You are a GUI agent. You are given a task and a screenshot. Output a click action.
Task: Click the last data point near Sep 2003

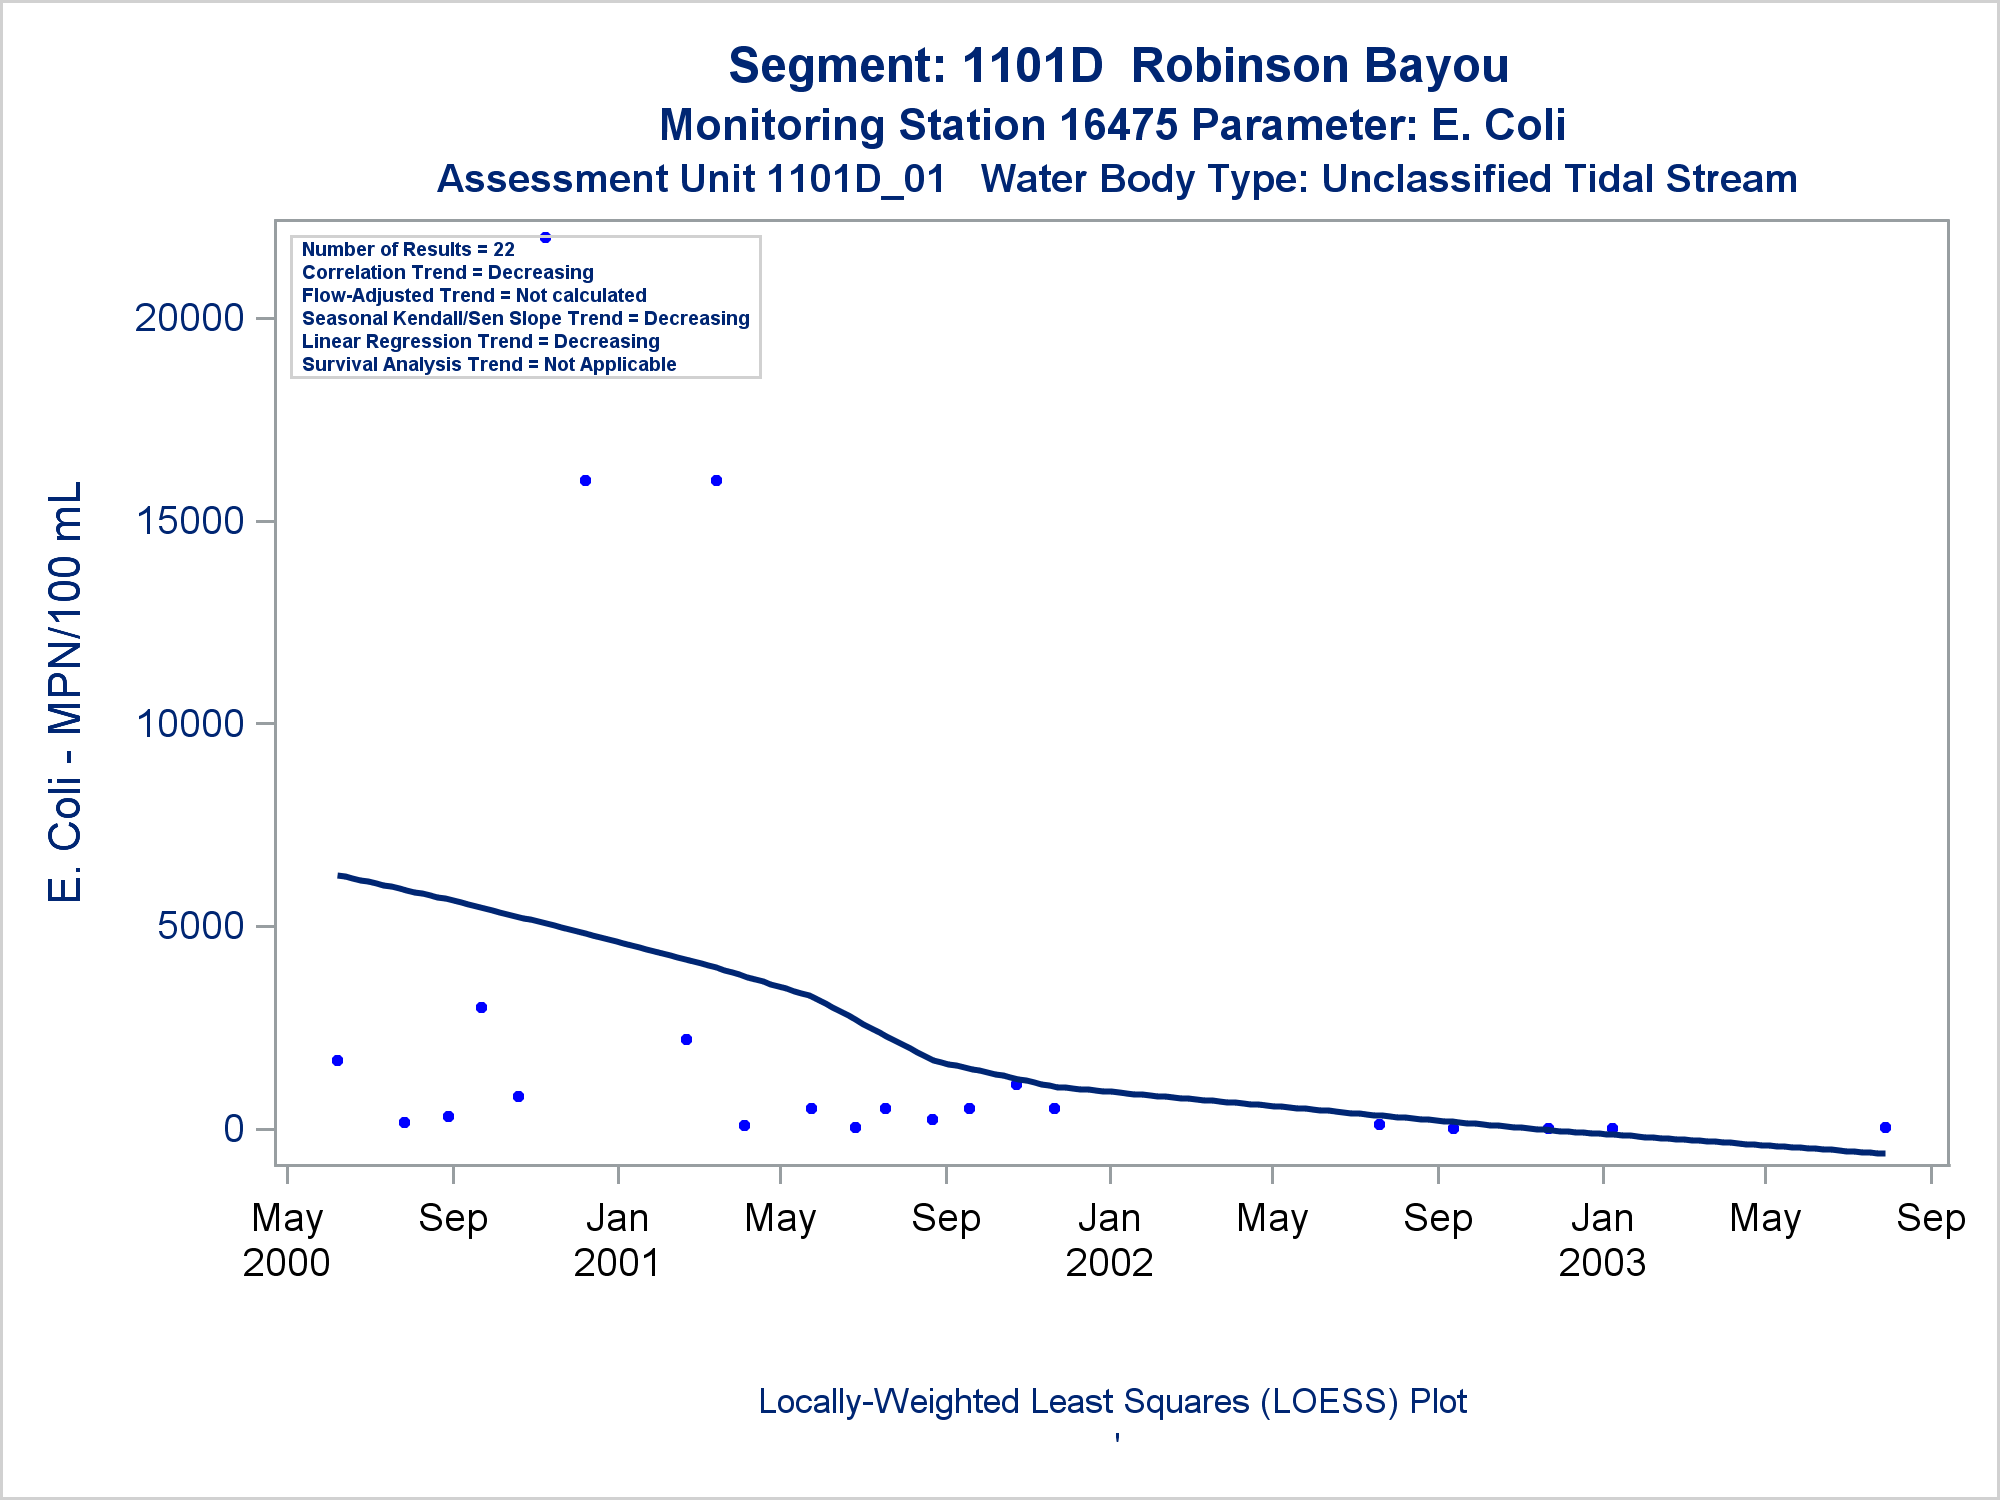click(x=1885, y=1128)
